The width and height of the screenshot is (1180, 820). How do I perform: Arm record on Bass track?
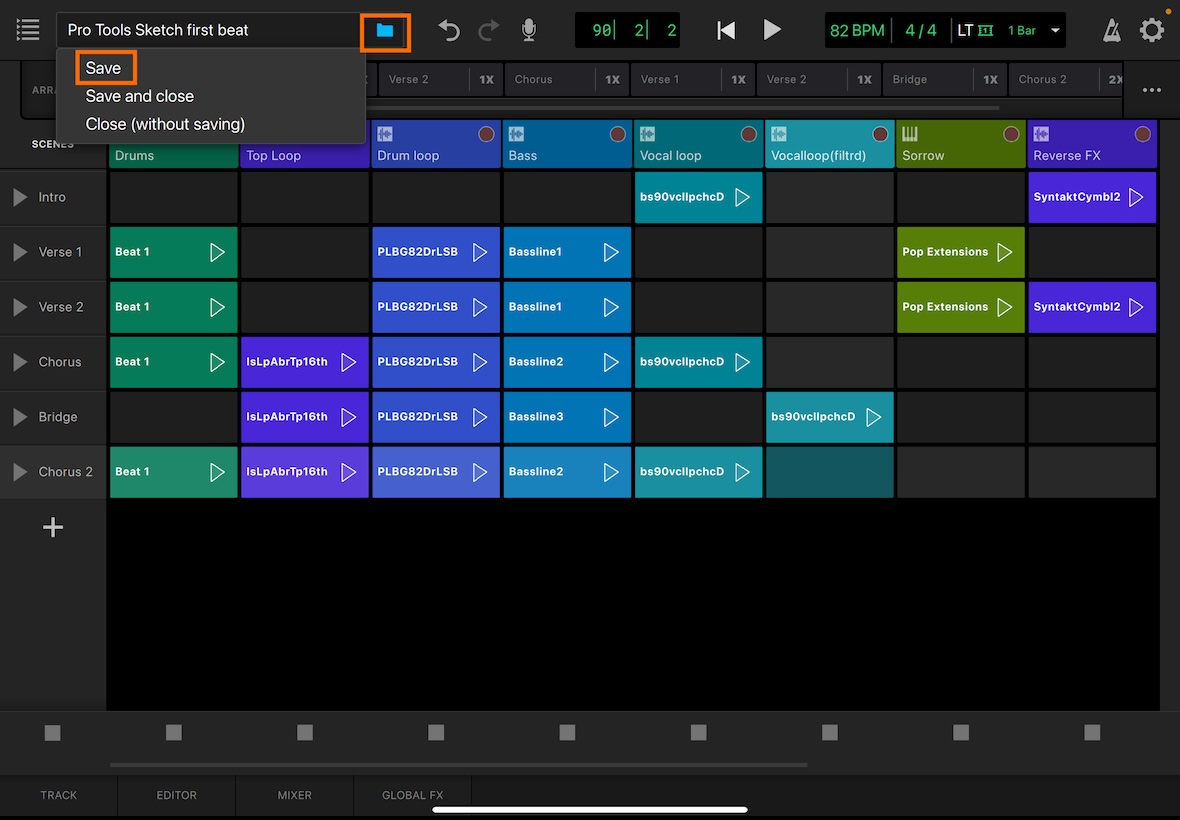click(617, 134)
